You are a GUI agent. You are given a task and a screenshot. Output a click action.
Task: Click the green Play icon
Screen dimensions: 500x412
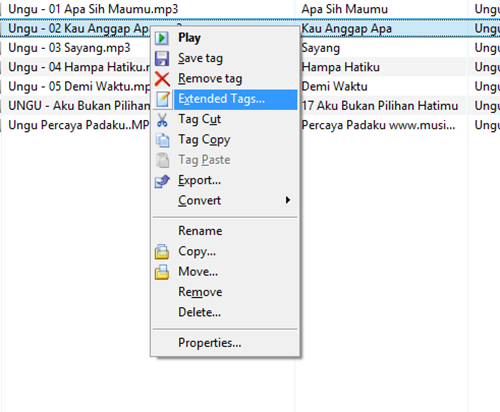point(162,38)
